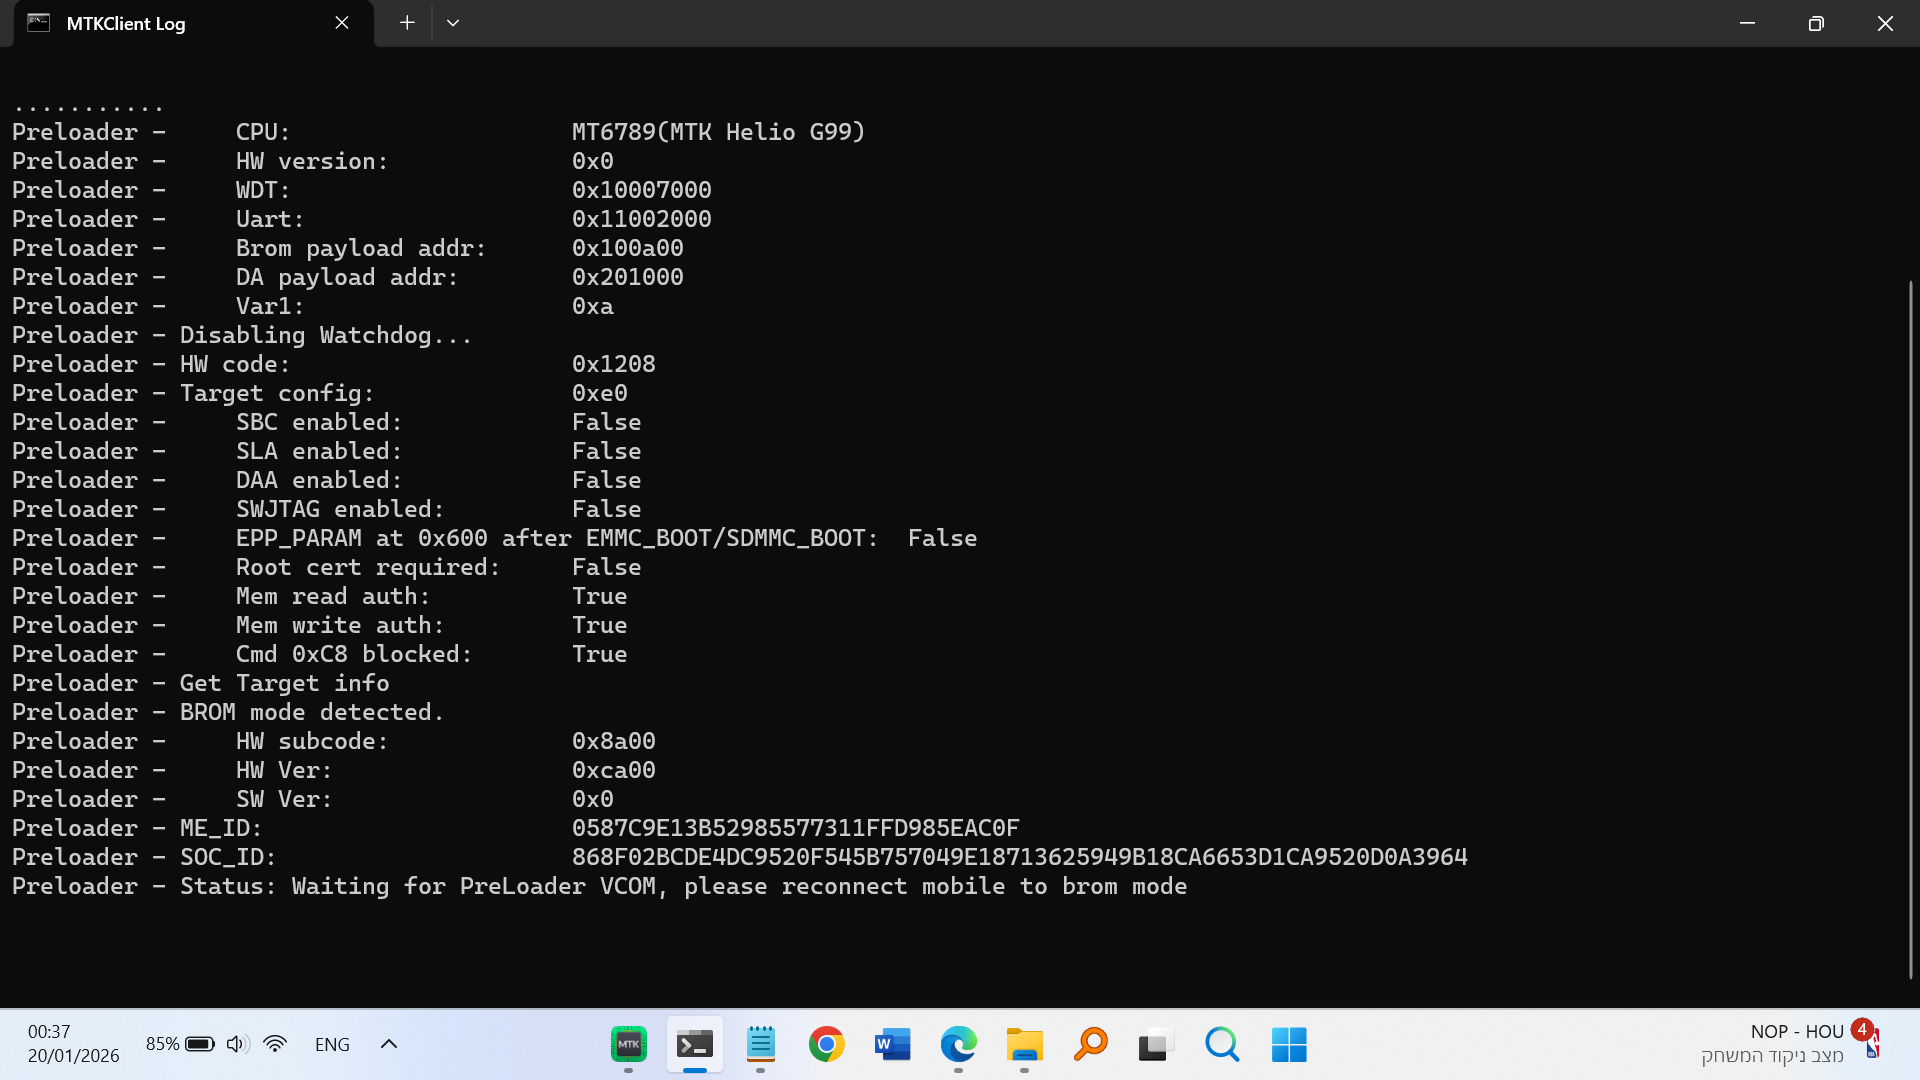Open a new terminal tab
1920x1080 pixels.
[x=407, y=22]
